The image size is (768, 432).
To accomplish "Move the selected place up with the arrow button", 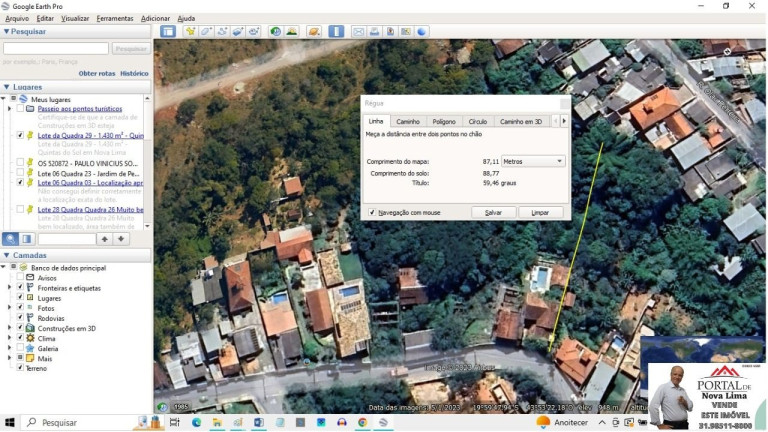I will (x=104, y=239).
